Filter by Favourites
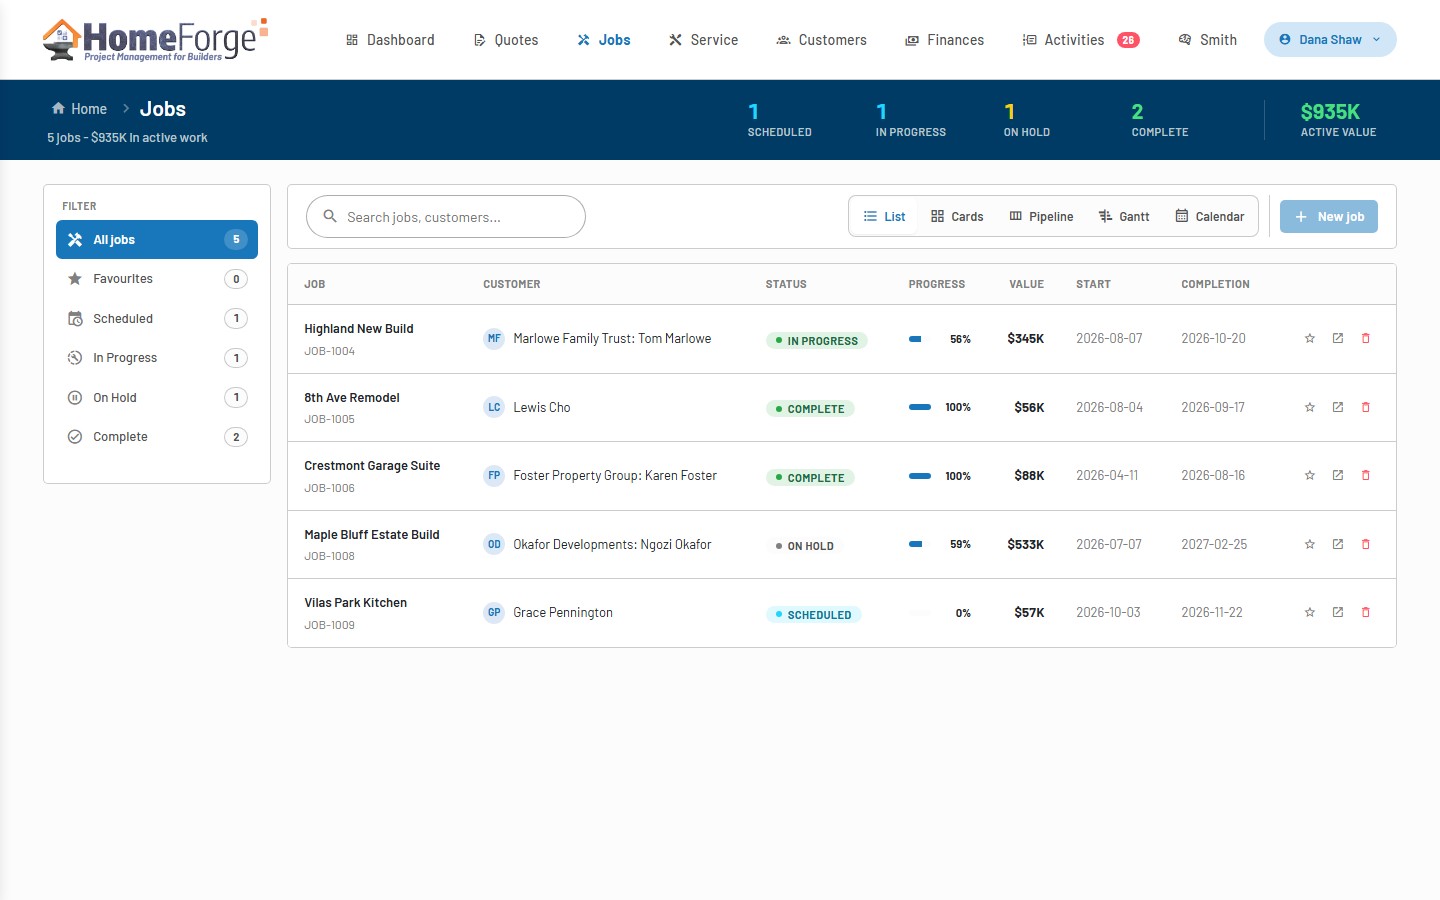 click(x=157, y=279)
